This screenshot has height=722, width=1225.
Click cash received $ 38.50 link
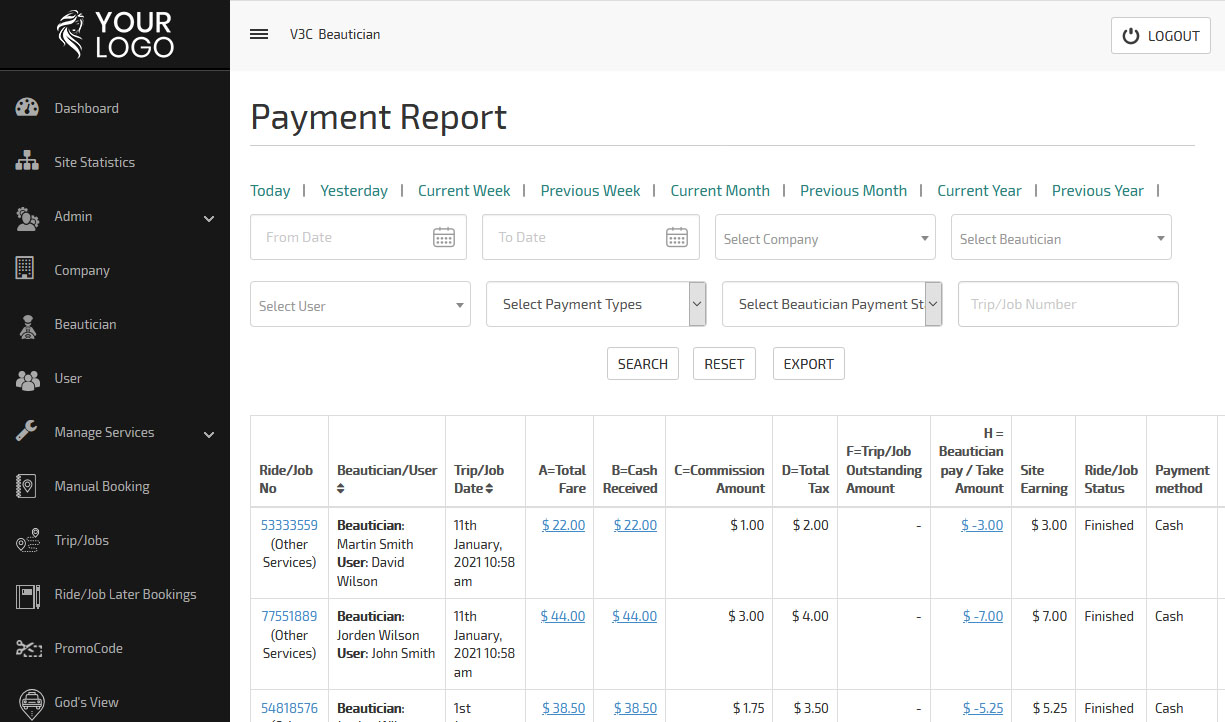point(635,708)
